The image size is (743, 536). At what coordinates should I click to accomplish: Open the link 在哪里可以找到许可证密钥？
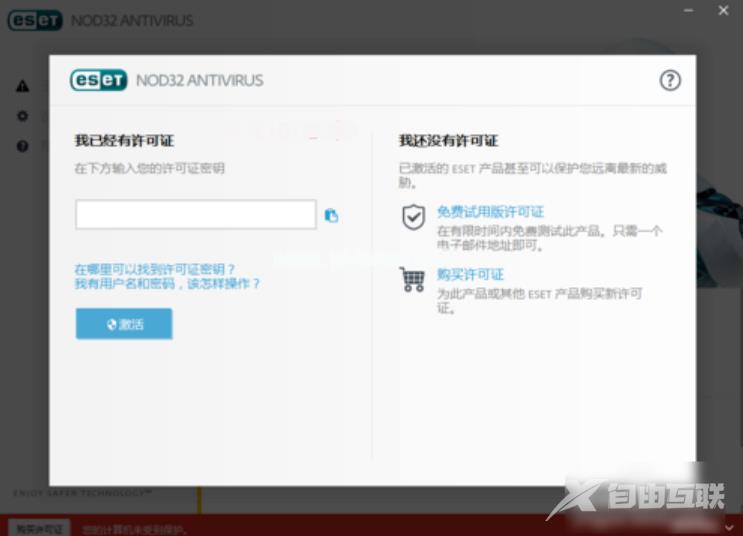pos(155,269)
